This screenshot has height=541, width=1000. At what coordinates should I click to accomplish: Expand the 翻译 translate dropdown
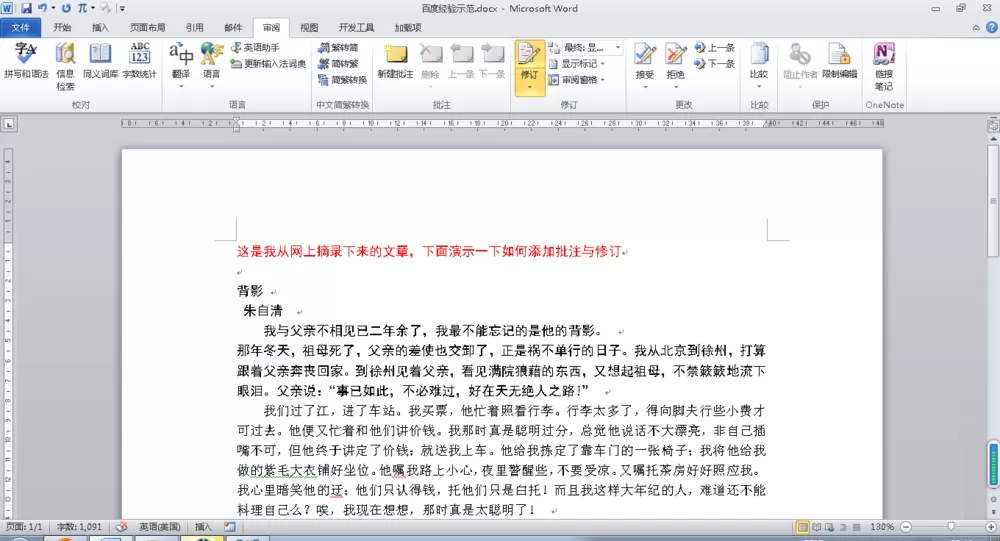181,86
